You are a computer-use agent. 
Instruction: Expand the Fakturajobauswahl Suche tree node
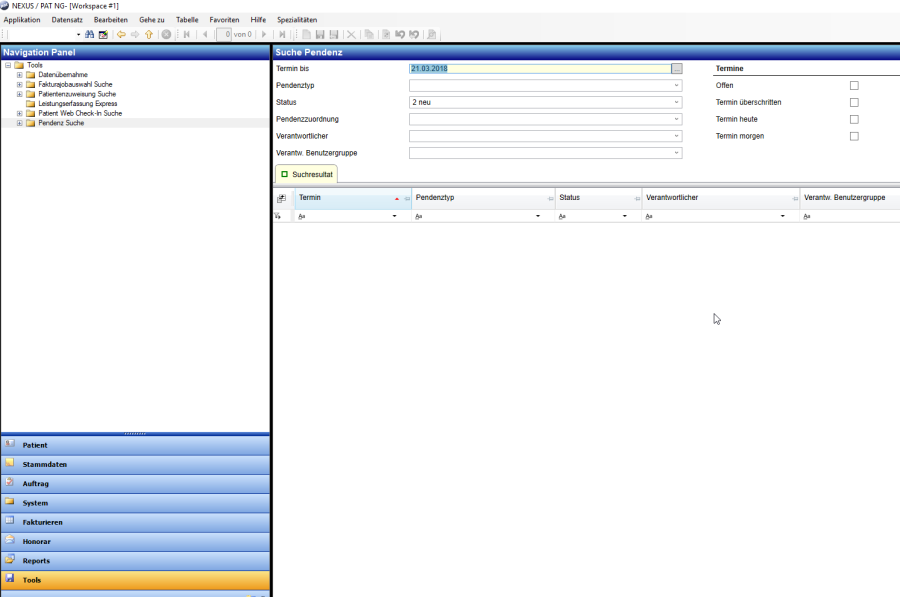[x=19, y=84]
